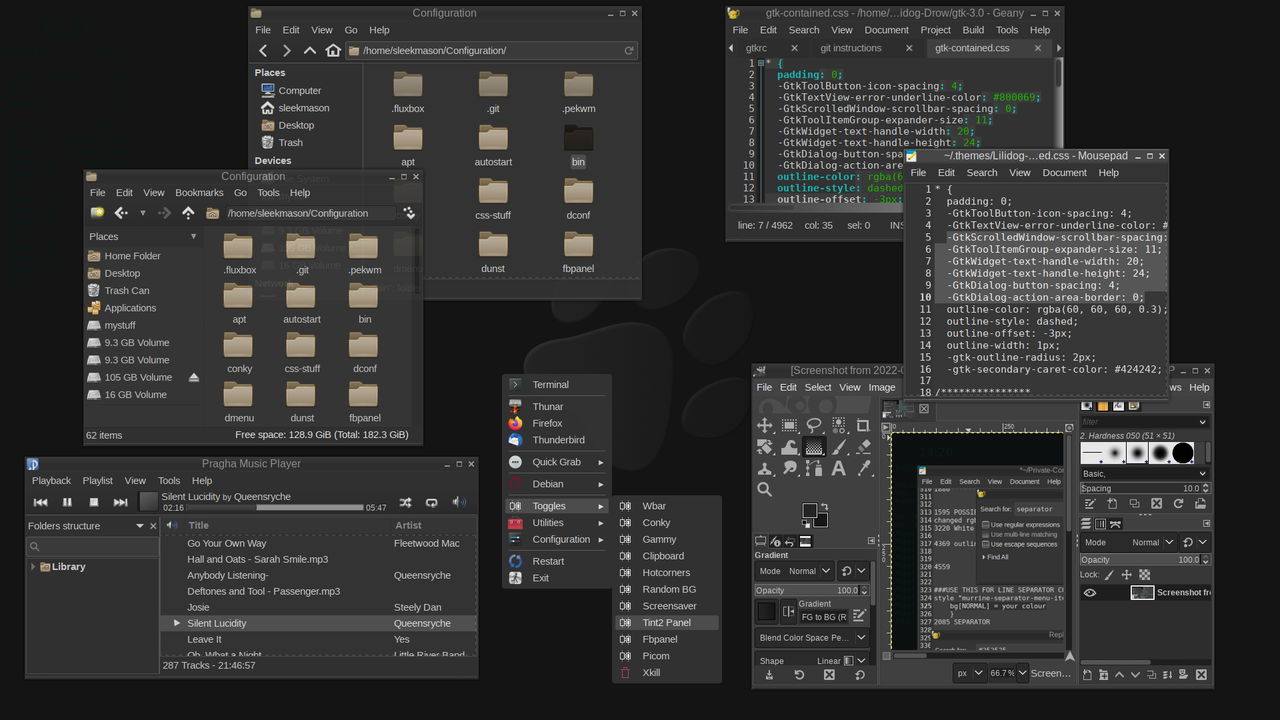This screenshot has width=1280, height=720.
Task: Open the Gradient tool Mode Normal dropdown
Action: (x=795, y=571)
